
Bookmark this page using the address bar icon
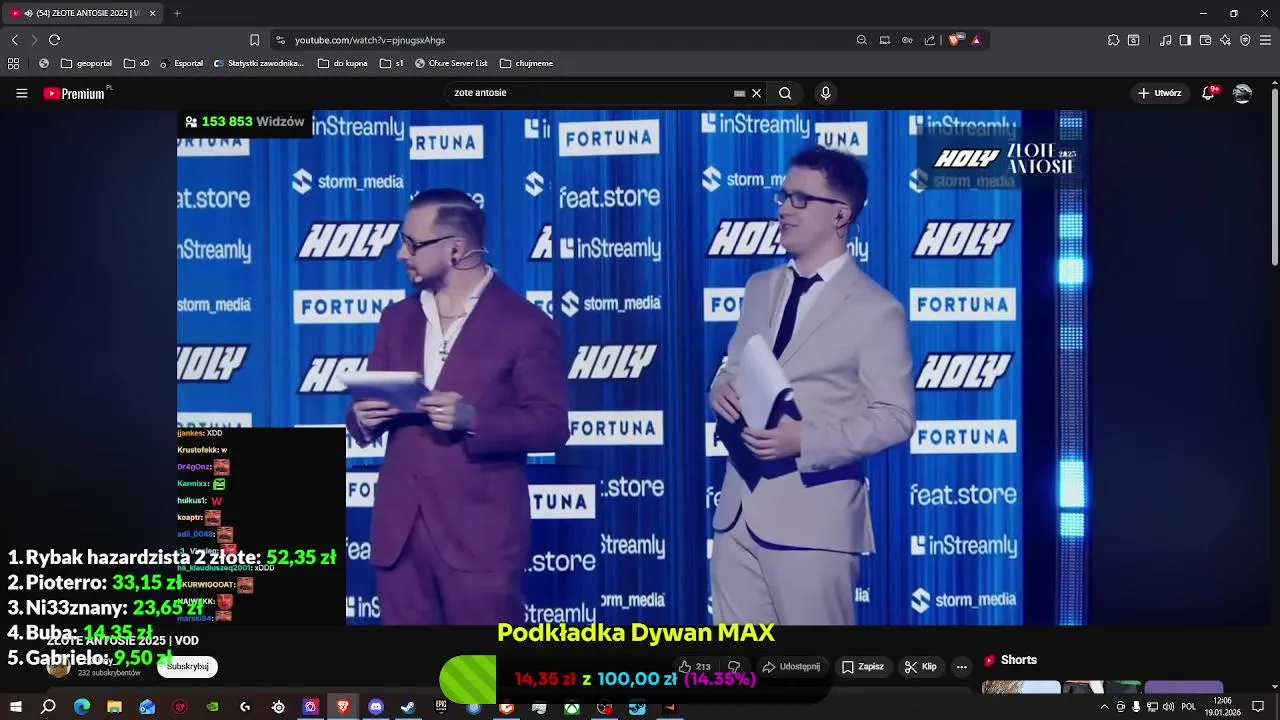coord(254,40)
